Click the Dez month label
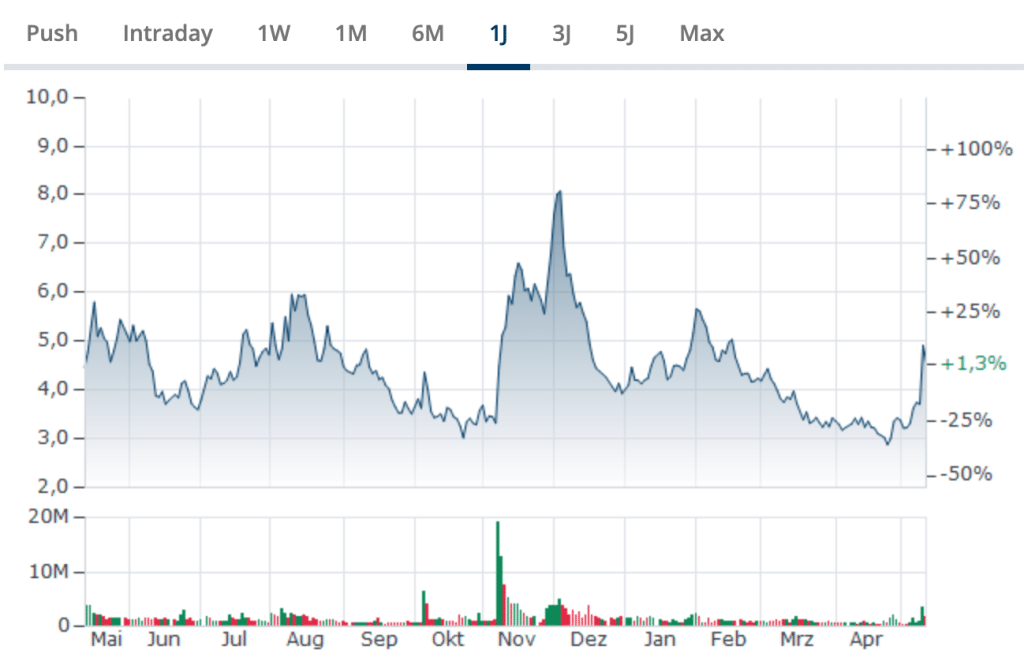Image resolution: width=1024 pixels, height=672 pixels. [x=588, y=639]
